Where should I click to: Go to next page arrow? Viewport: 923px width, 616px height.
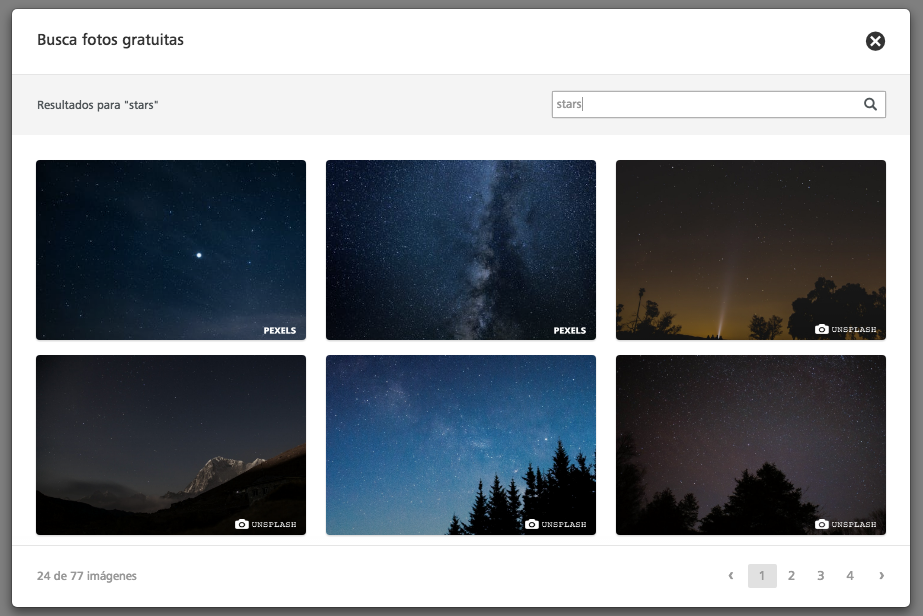click(x=881, y=576)
